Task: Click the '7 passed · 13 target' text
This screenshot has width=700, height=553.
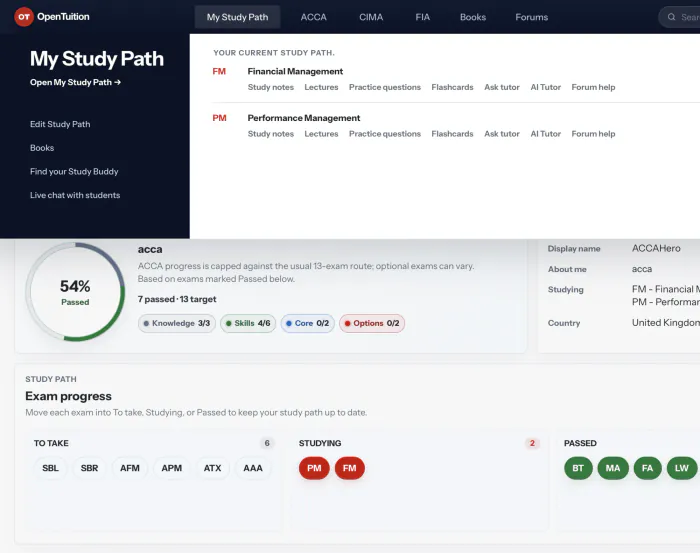Action: coord(177,299)
